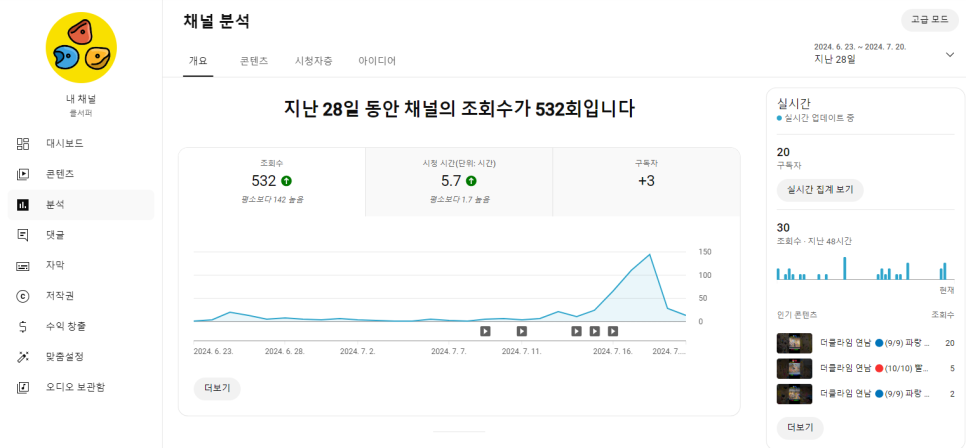Expand the 지난 28일 date range dropdown
Screen dimensions: 966x448
884,54
